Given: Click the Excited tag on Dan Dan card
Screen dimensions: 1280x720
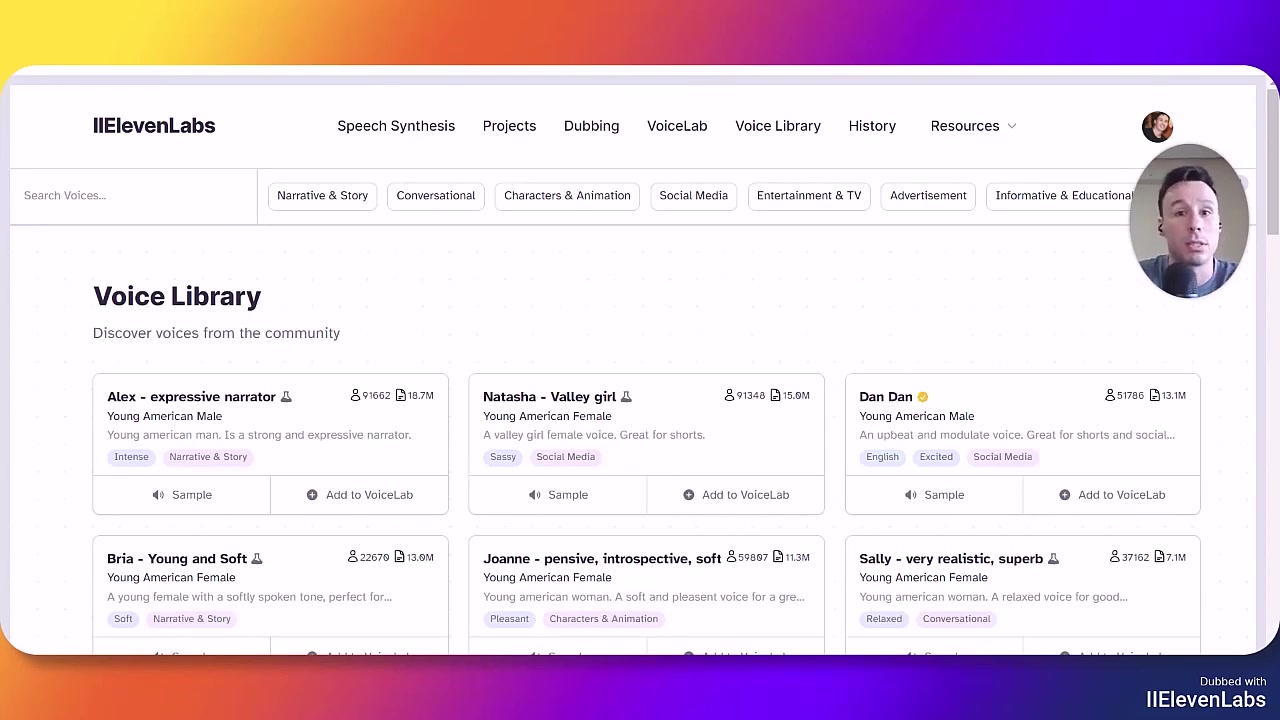Looking at the screenshot, I should (936, 457).
